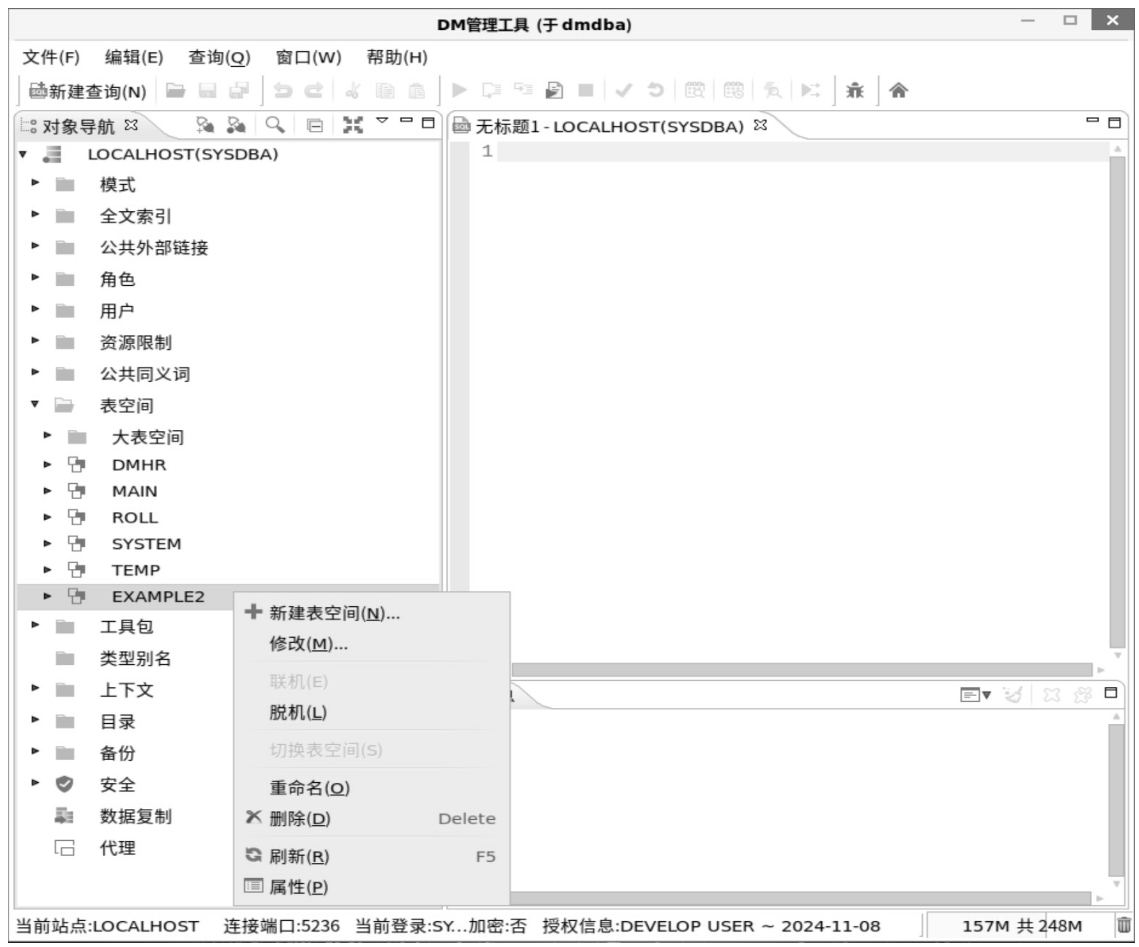Screen dimensions: 1139x947
Task: Click 删除 in the context menu
Action: 300,819
